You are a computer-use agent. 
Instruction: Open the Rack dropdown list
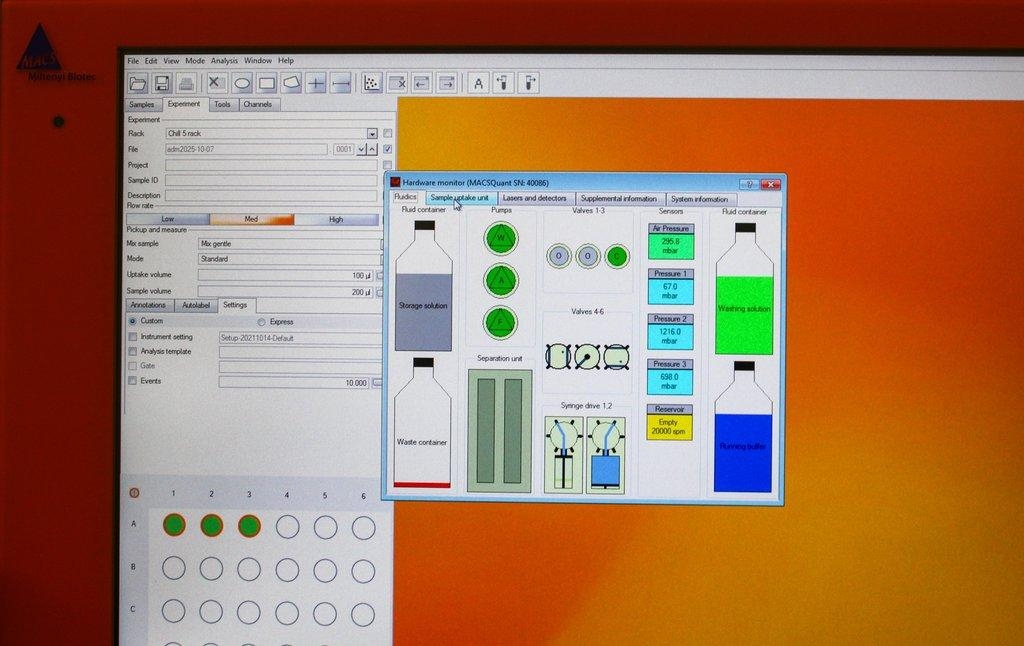point(373,132)
